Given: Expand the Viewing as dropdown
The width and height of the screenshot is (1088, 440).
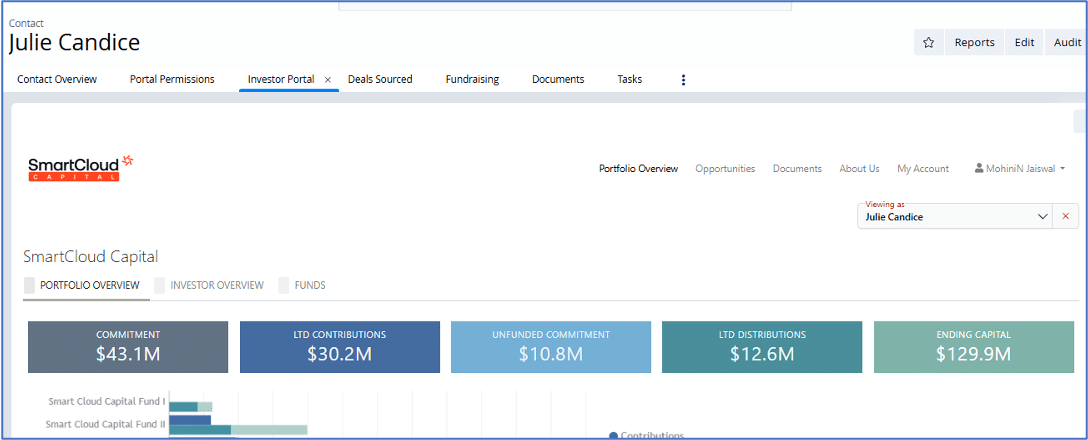Looking at the screenshot, I should (1042, 216).
